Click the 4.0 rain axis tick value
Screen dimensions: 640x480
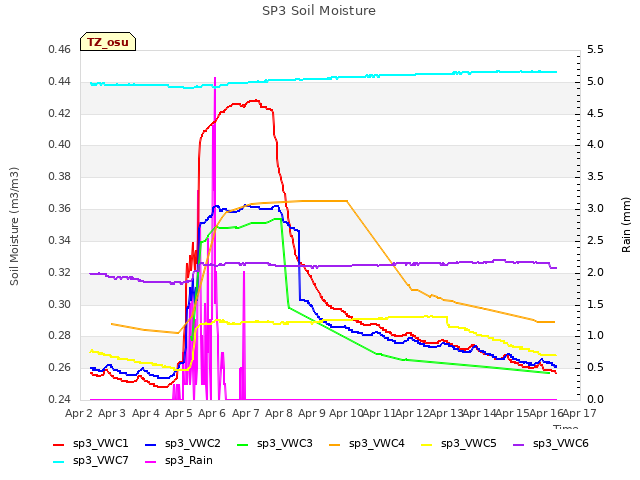pos(595,144)
